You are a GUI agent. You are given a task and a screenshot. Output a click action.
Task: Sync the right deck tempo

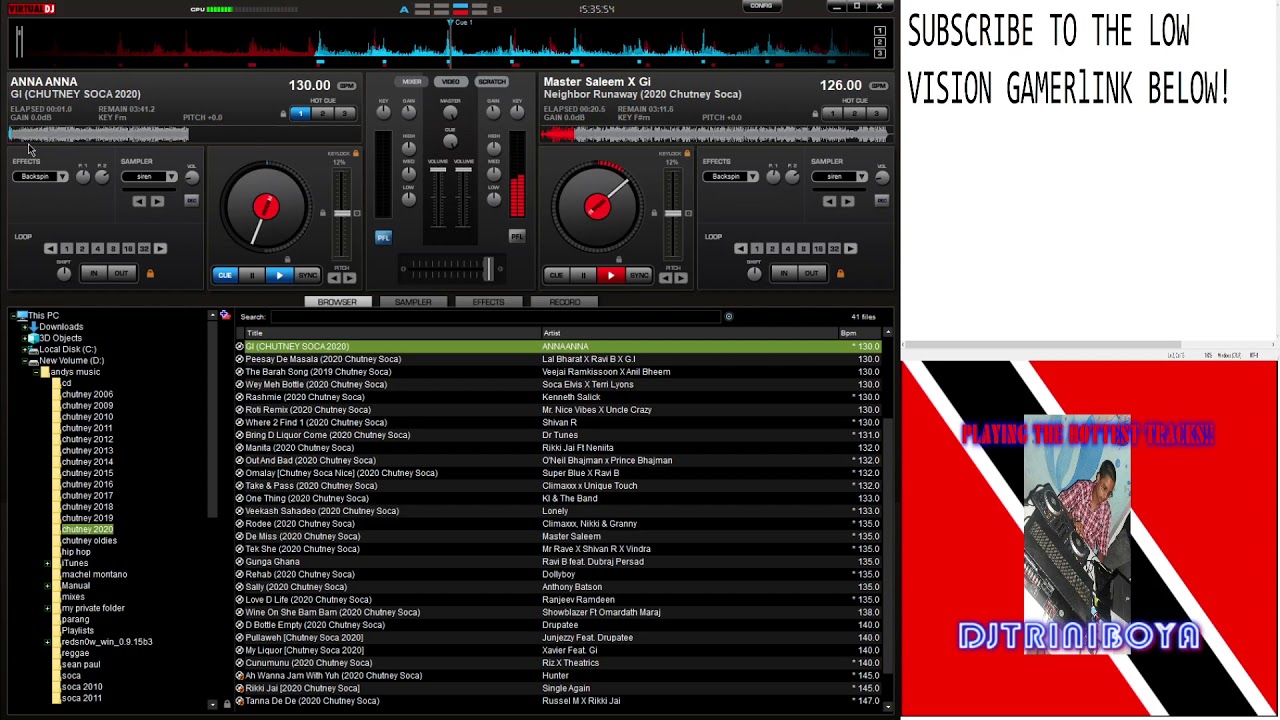point(639,275)
